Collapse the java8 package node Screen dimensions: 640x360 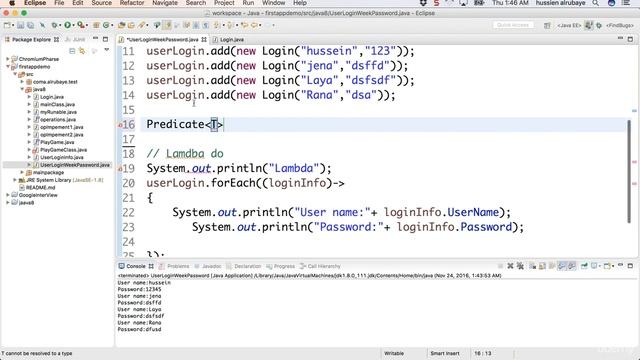(22, 89)
